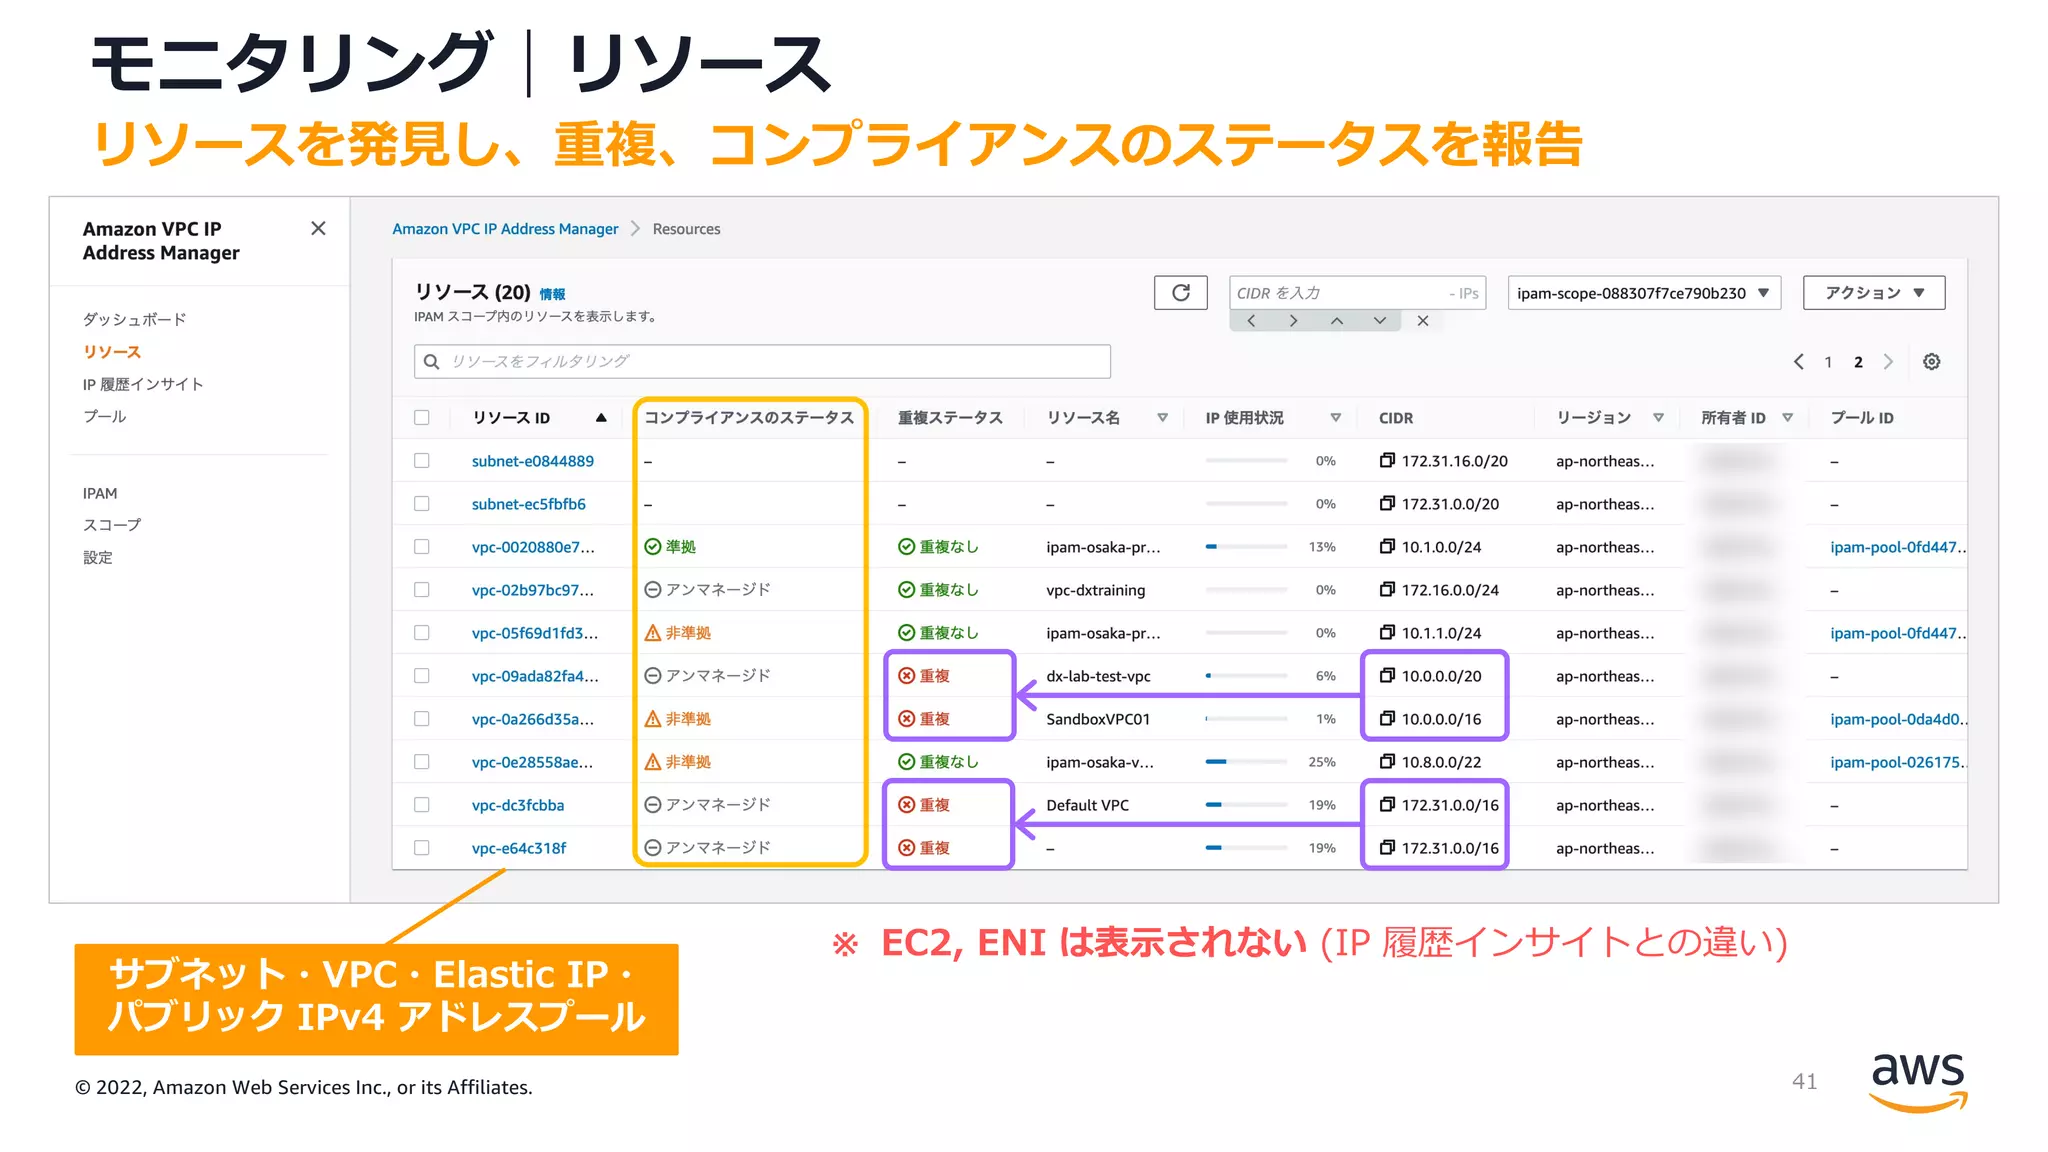Select checkbox for vpc-dc3fcbba

(422, 804)
